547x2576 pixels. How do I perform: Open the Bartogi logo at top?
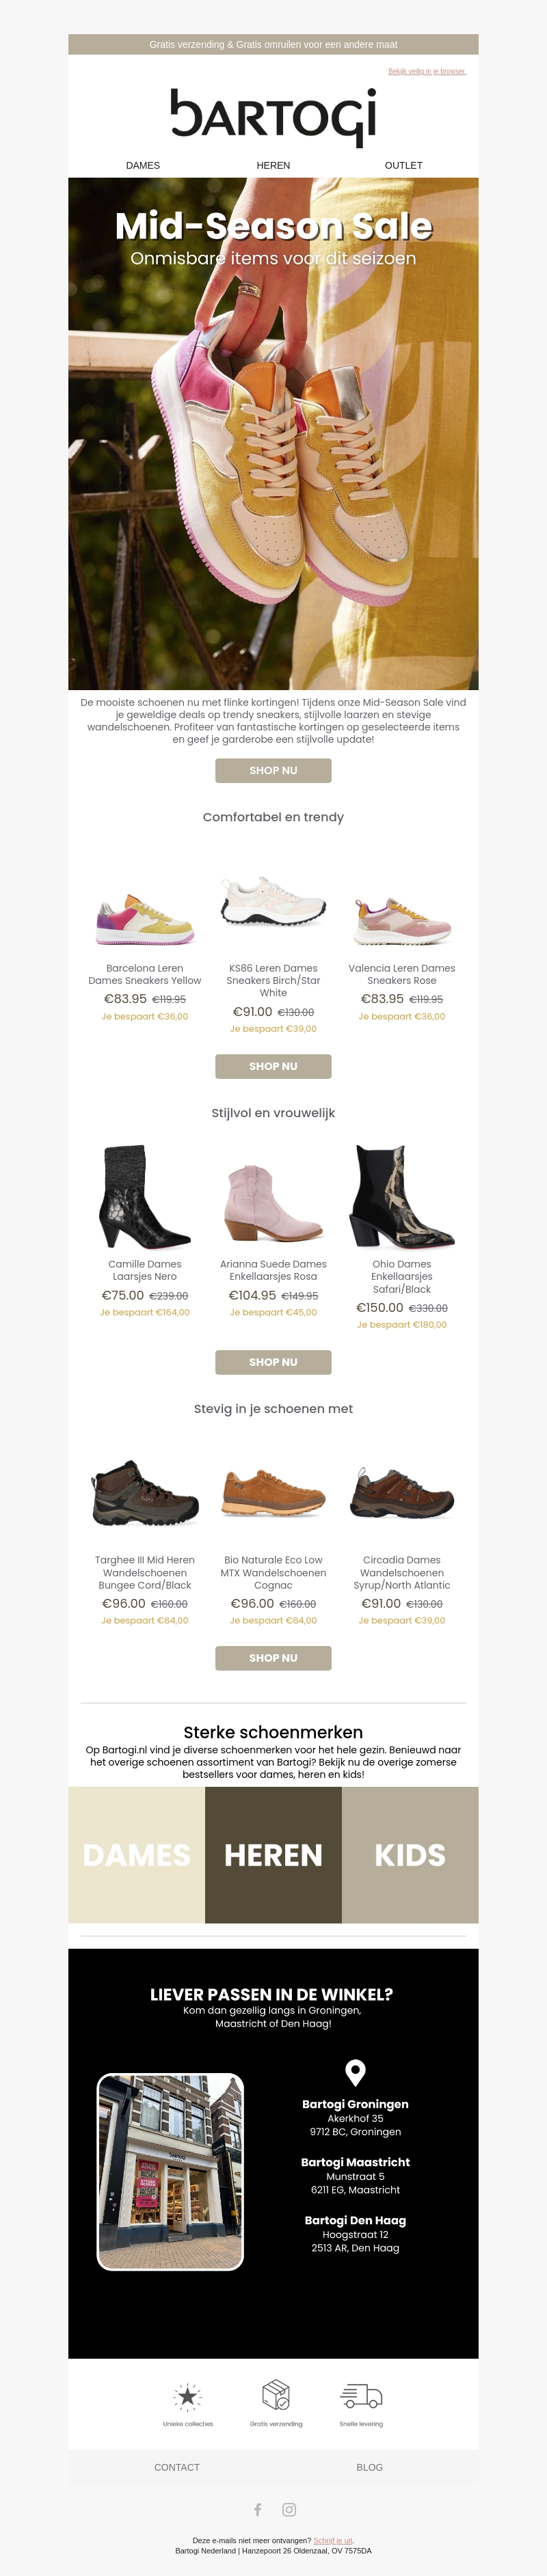click(x=273, y=117)
